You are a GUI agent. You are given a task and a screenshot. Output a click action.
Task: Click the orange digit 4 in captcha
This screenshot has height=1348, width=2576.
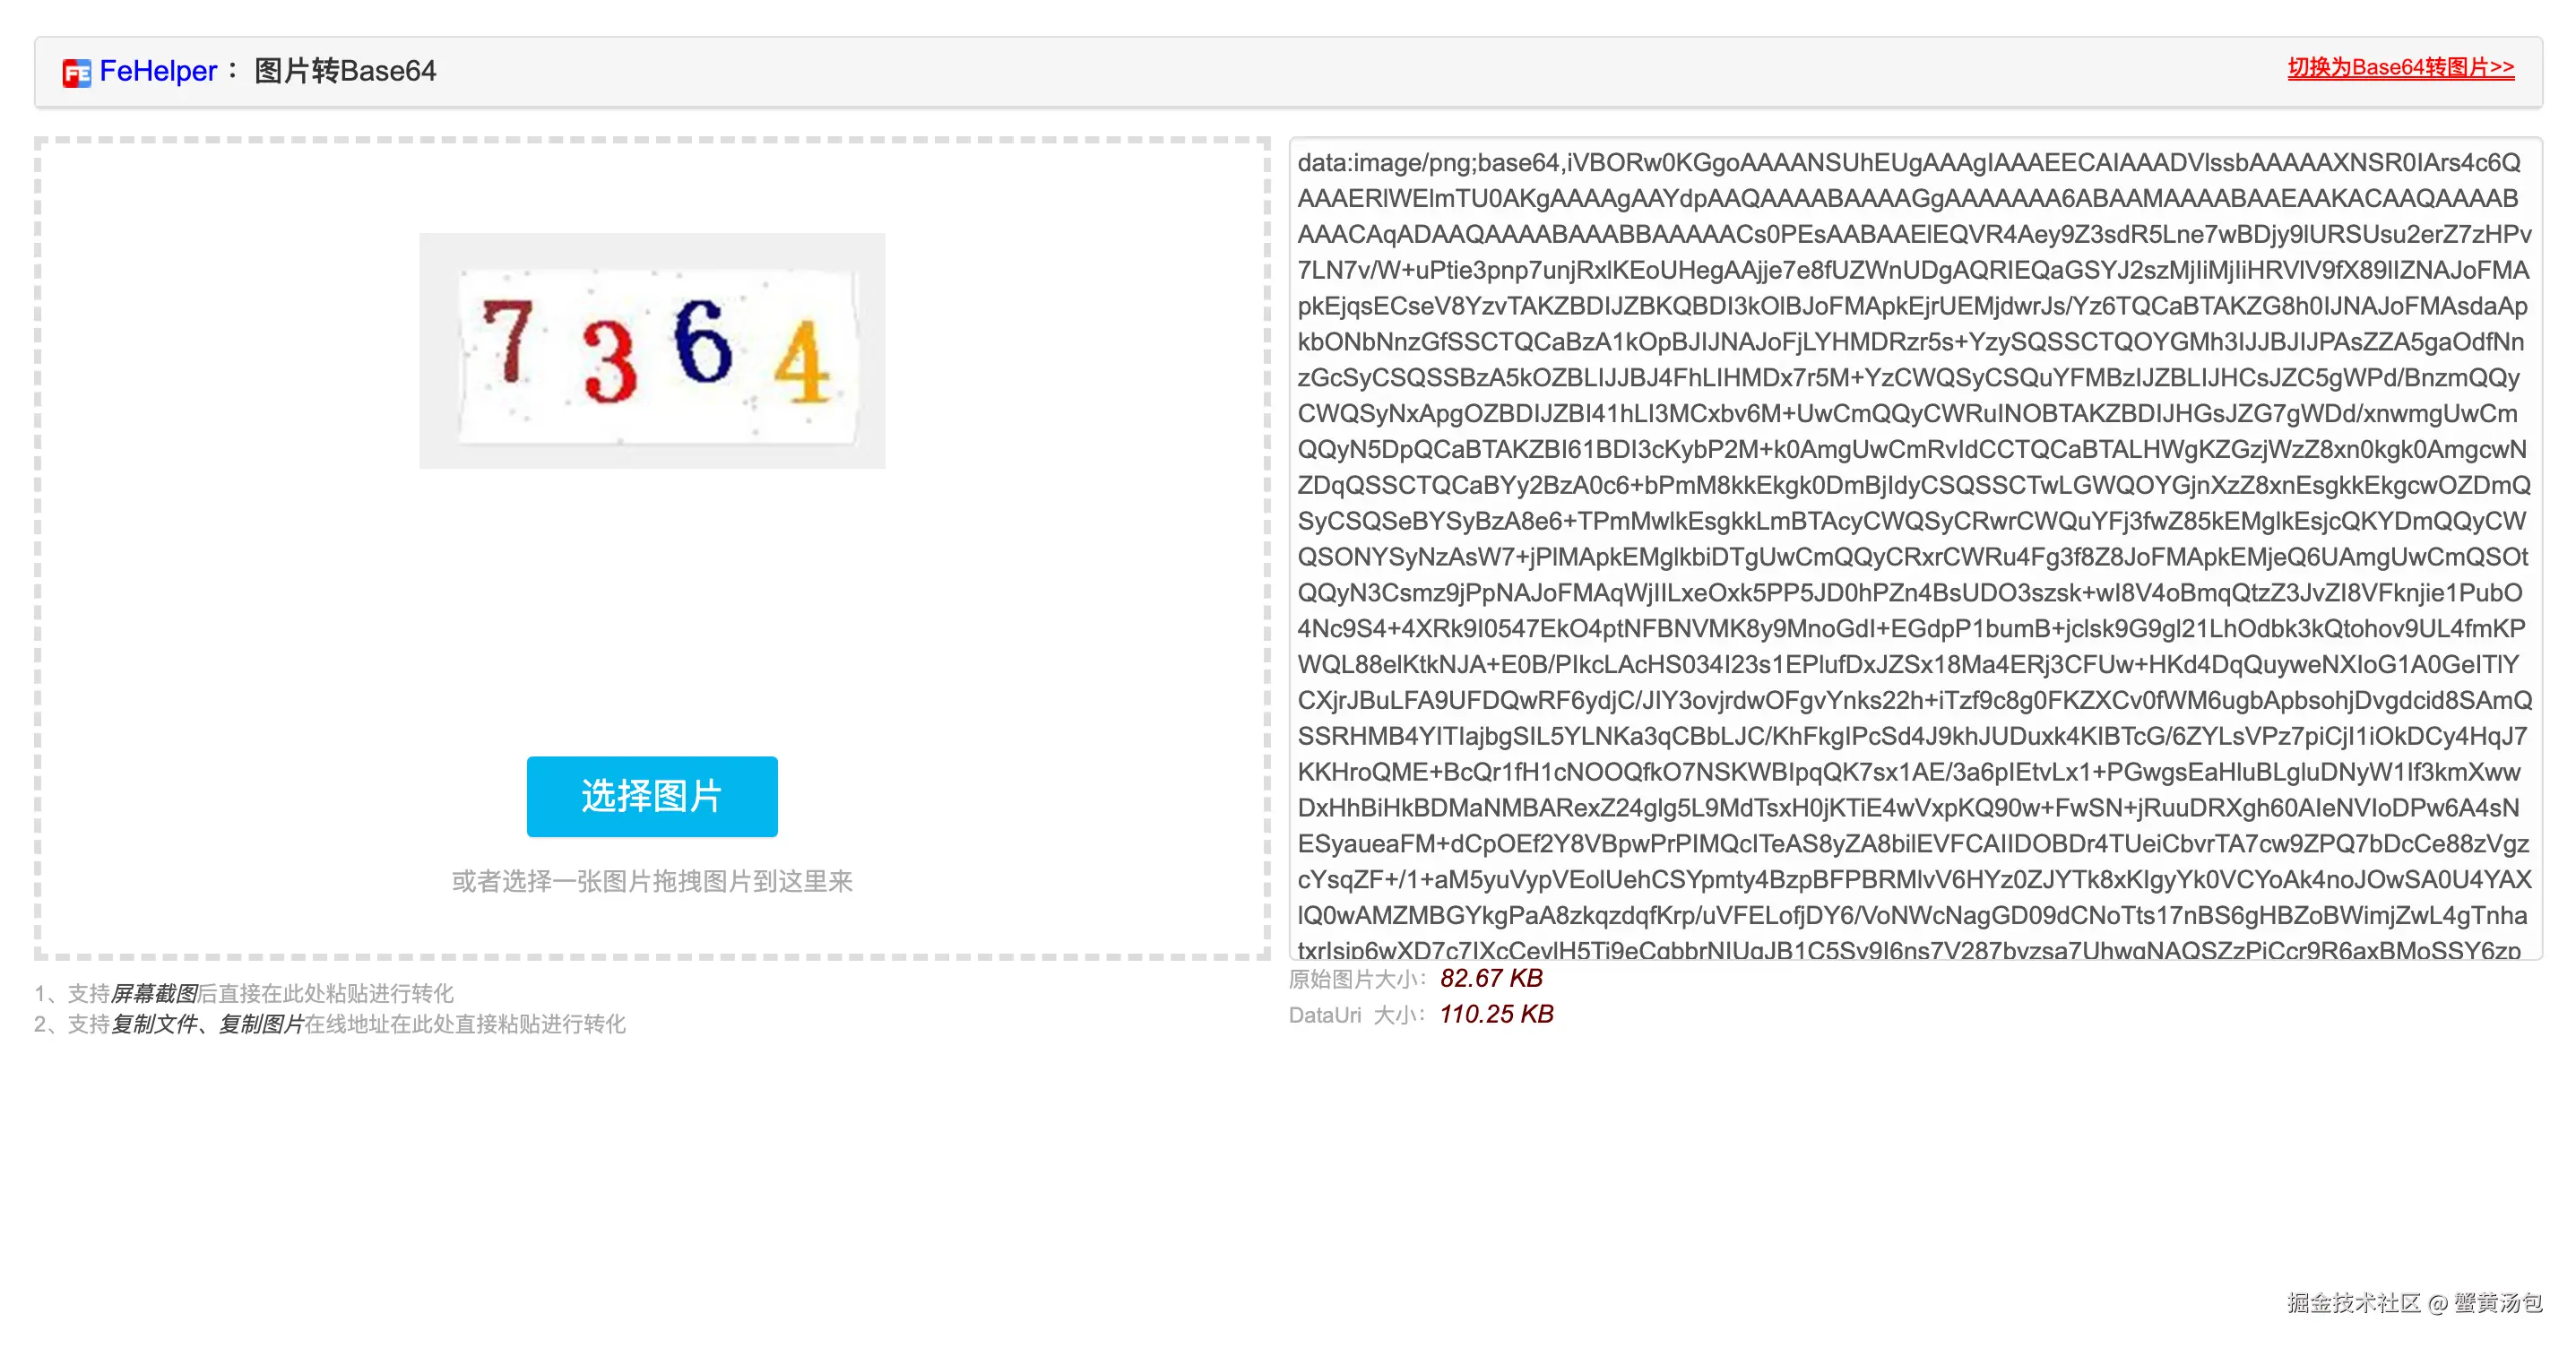(802, 361)
